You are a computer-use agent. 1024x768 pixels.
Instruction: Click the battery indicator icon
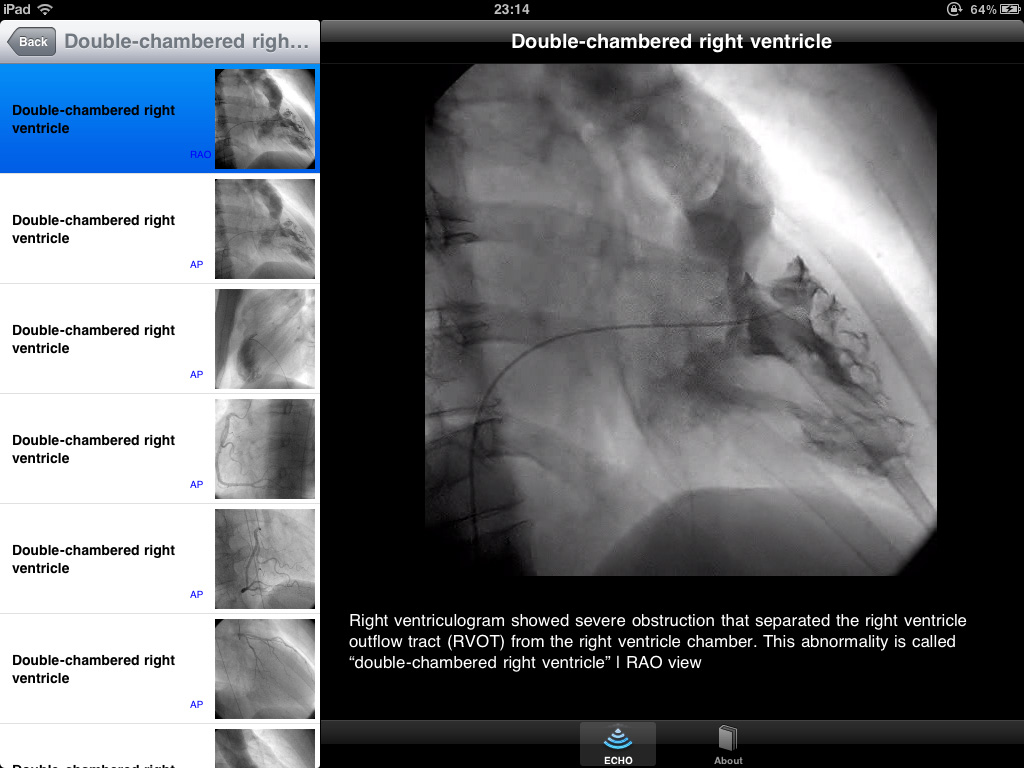point(1010,9)
